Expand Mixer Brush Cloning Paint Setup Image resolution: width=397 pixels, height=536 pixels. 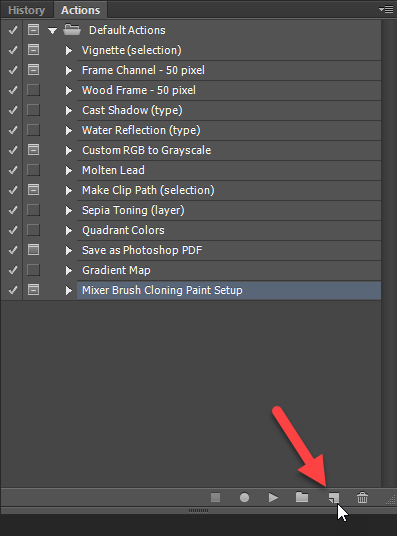pyautogui.click(x=69, y=291)
